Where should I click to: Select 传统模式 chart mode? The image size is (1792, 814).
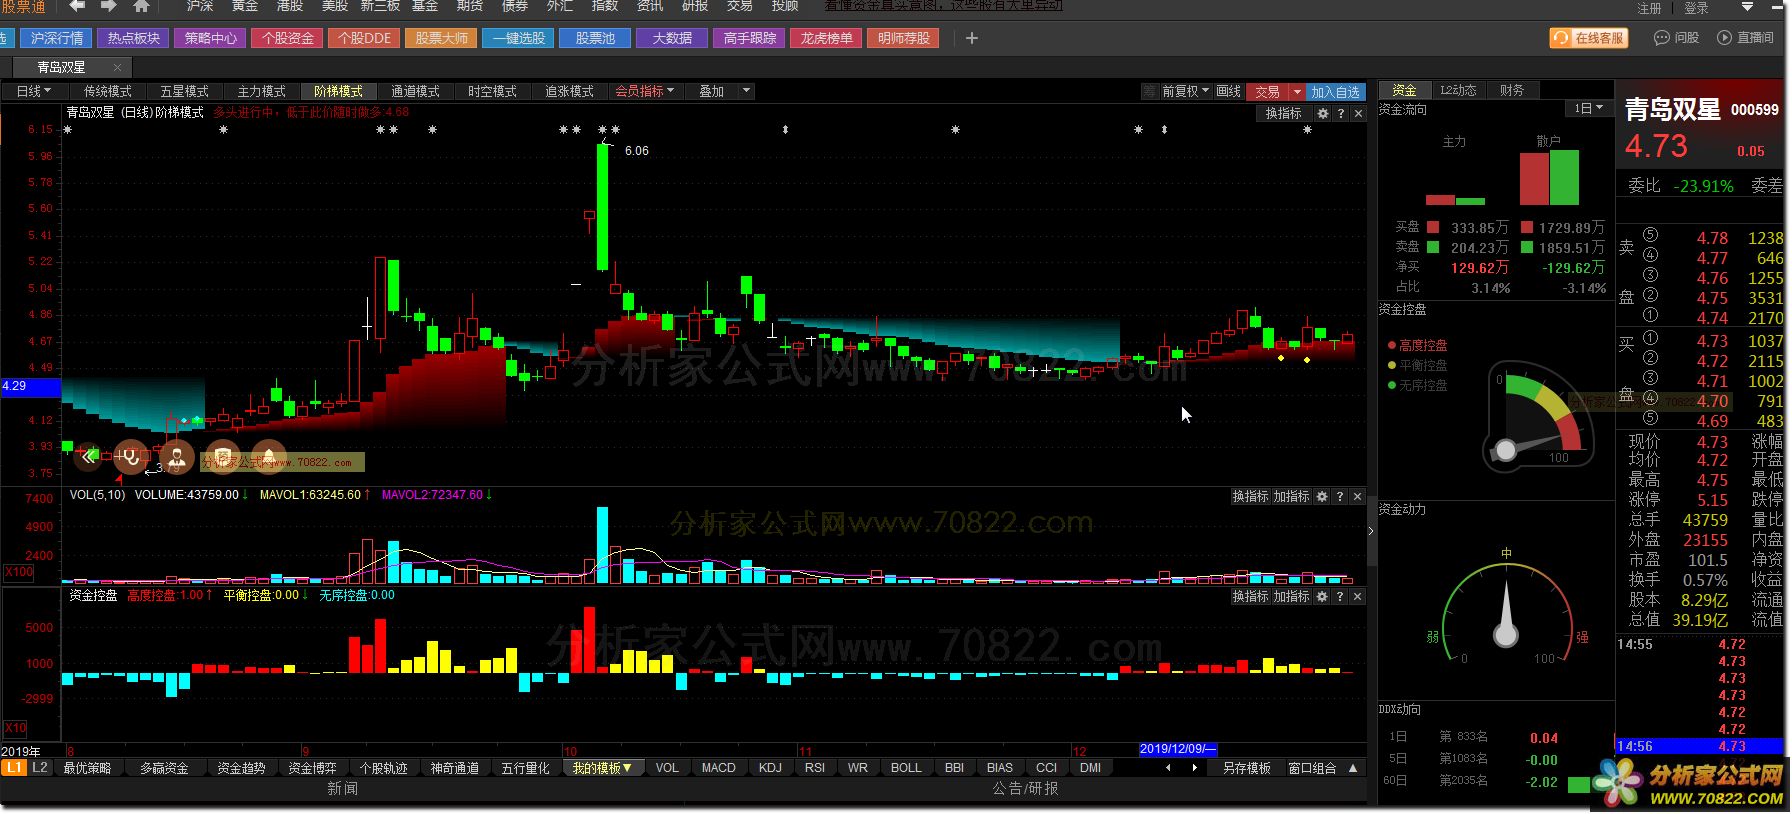pyautogui.click(x=107, y=91)
